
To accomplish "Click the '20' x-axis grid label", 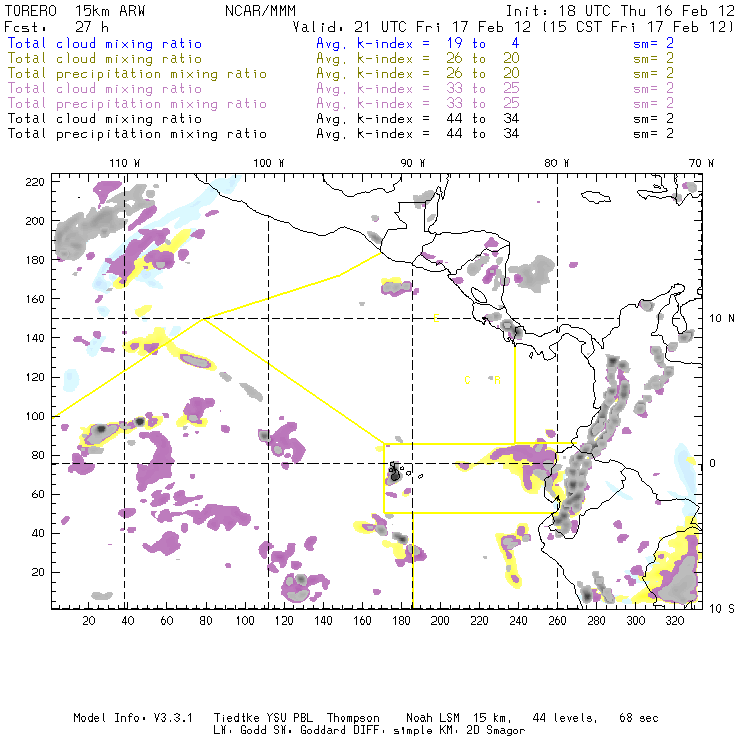I will (x=89, y=621).
